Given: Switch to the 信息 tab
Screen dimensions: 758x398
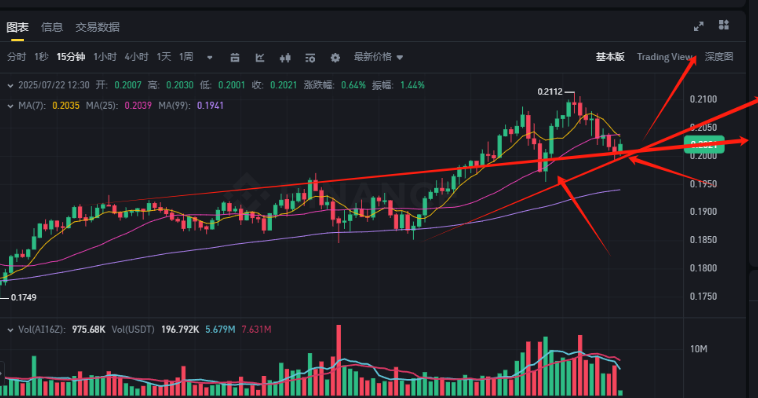Looking at the screenshot, I should pos(52,27).
